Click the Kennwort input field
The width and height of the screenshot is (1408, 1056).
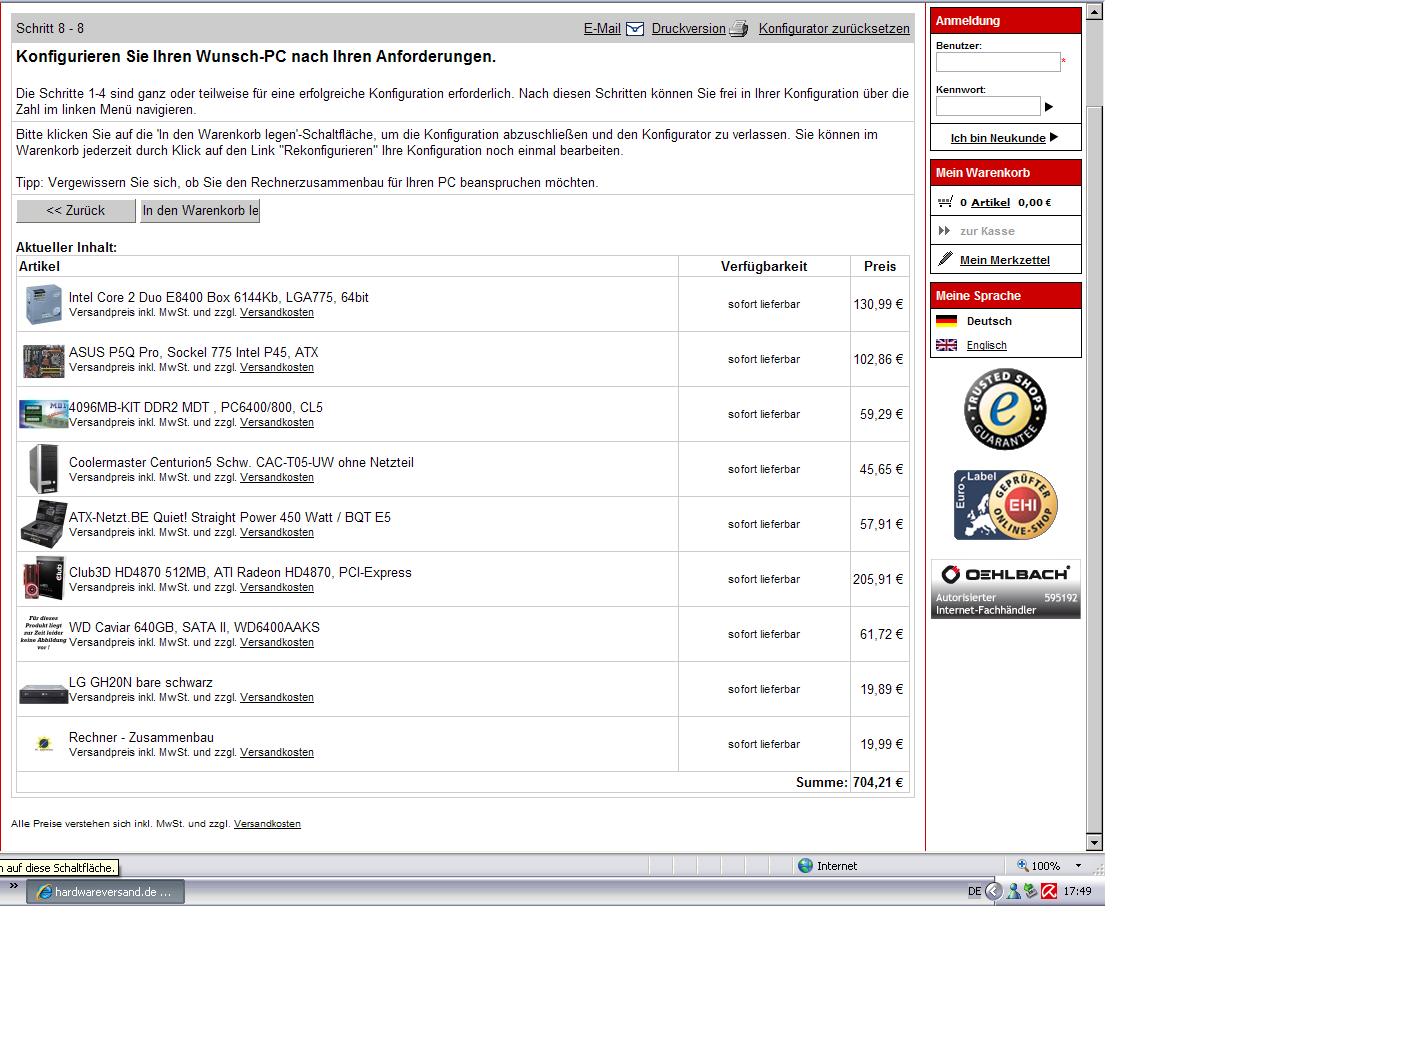coord(988,106)
